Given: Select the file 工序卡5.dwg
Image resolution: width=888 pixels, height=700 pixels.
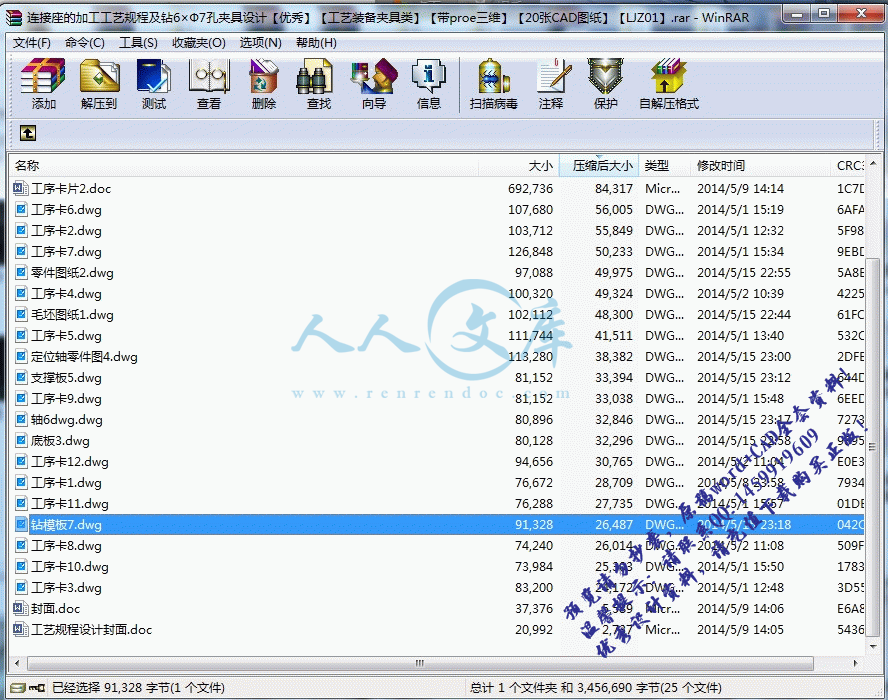Looking at the screenshot, I should coord(66,335).
